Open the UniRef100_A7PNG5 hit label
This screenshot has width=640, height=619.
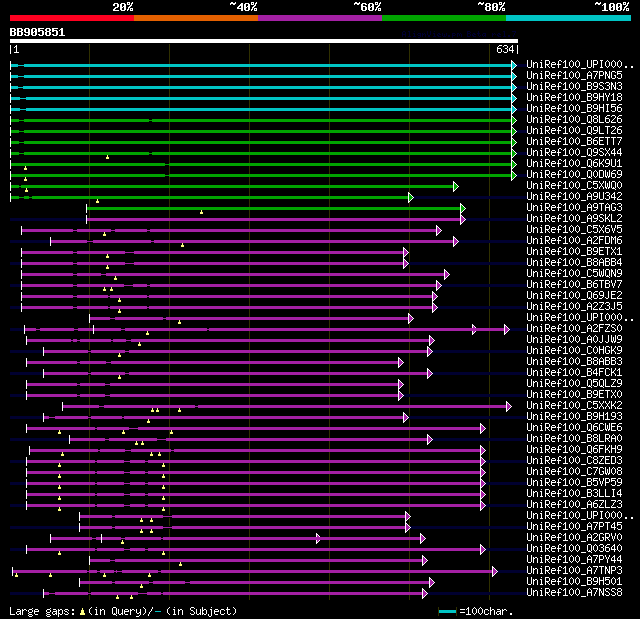574,75
